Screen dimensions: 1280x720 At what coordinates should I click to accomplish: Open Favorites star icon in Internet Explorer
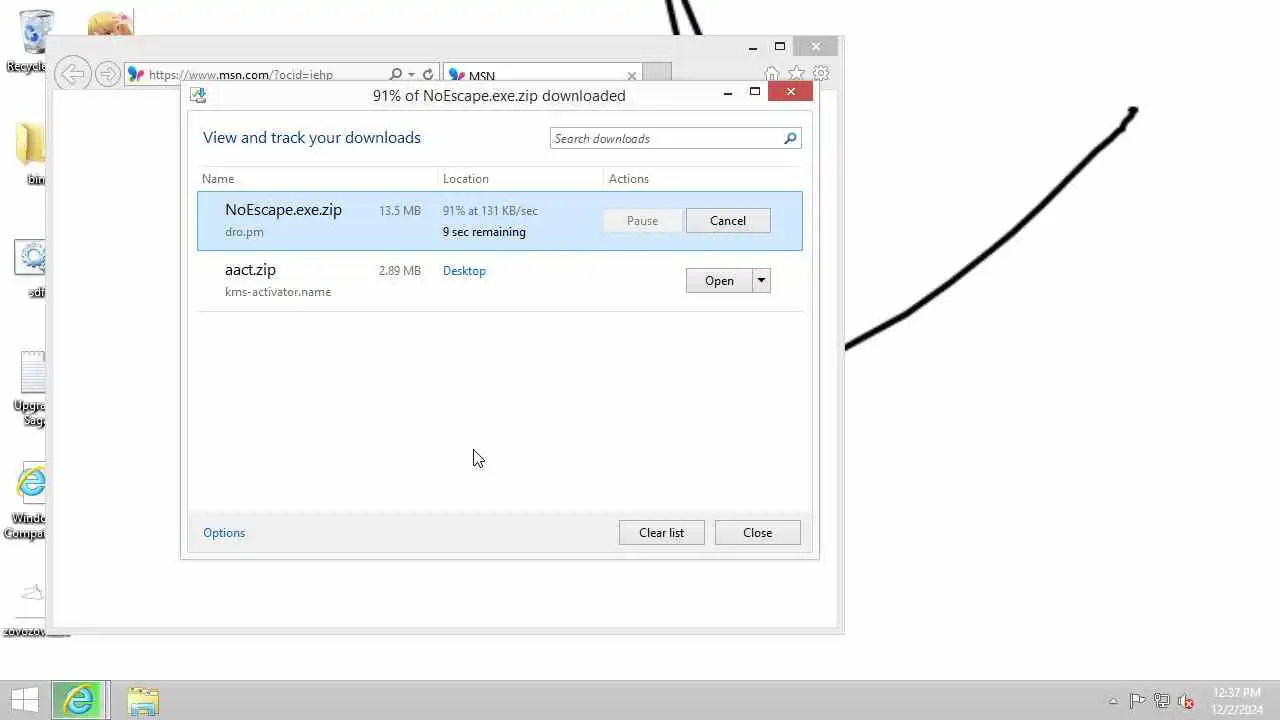point(796,73)
